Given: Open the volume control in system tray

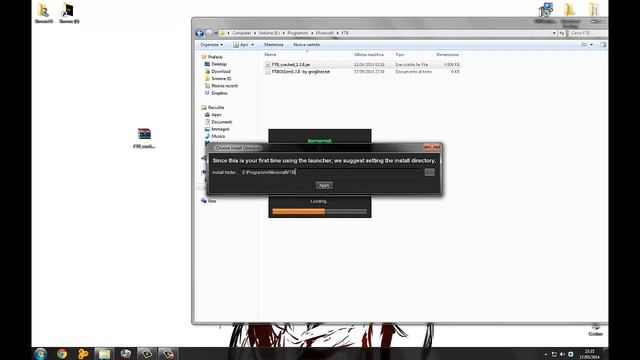Looking at the screenshot, I should (562, 354).
